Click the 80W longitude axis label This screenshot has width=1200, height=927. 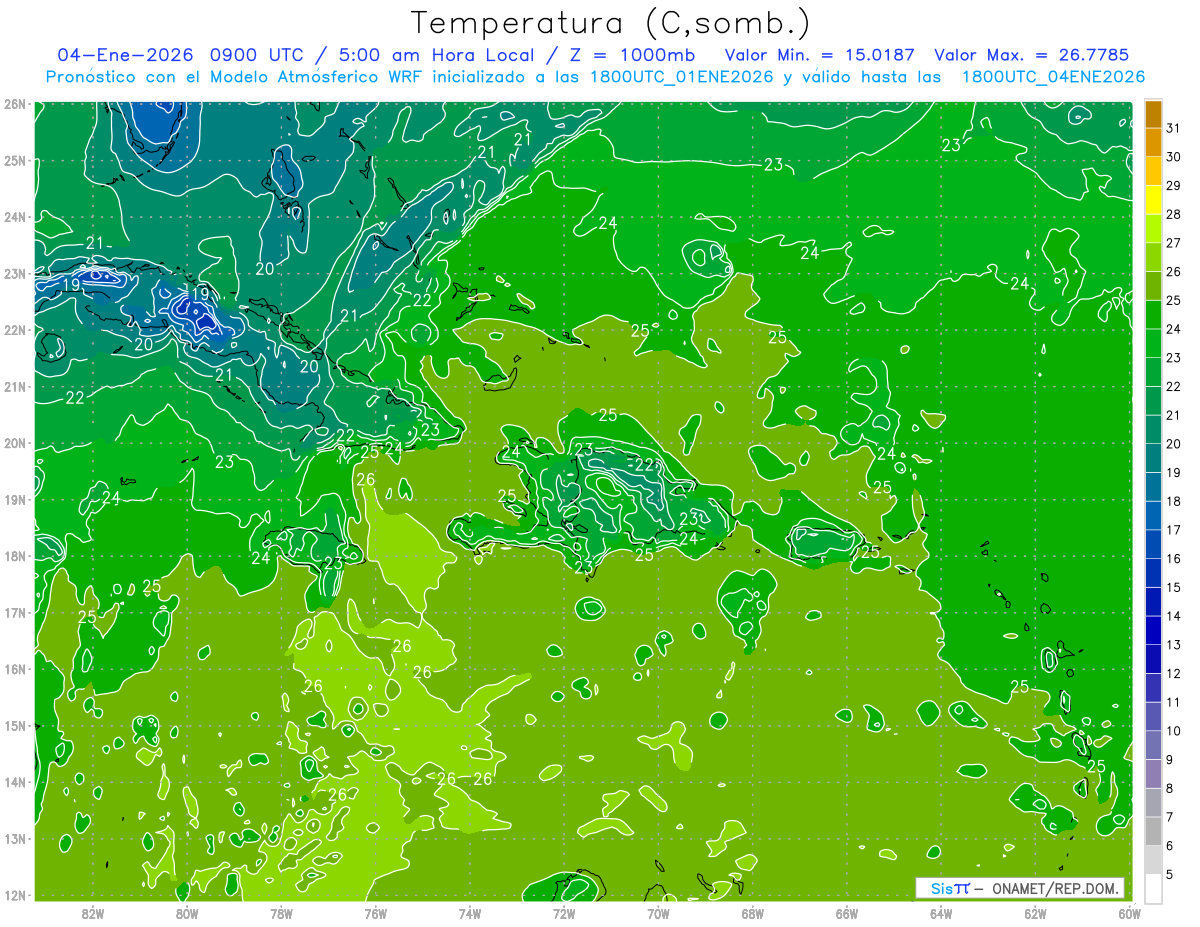187,912
